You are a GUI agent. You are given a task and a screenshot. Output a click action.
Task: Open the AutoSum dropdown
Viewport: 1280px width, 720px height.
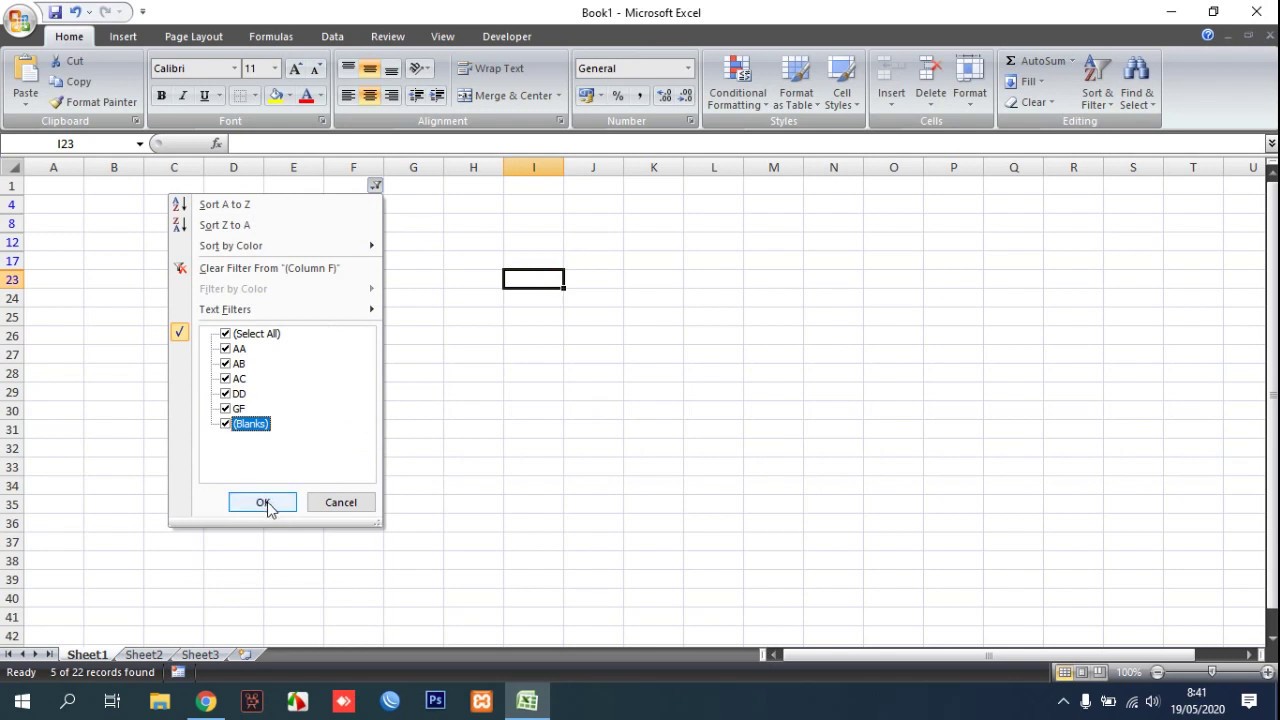coord(1072,61)
